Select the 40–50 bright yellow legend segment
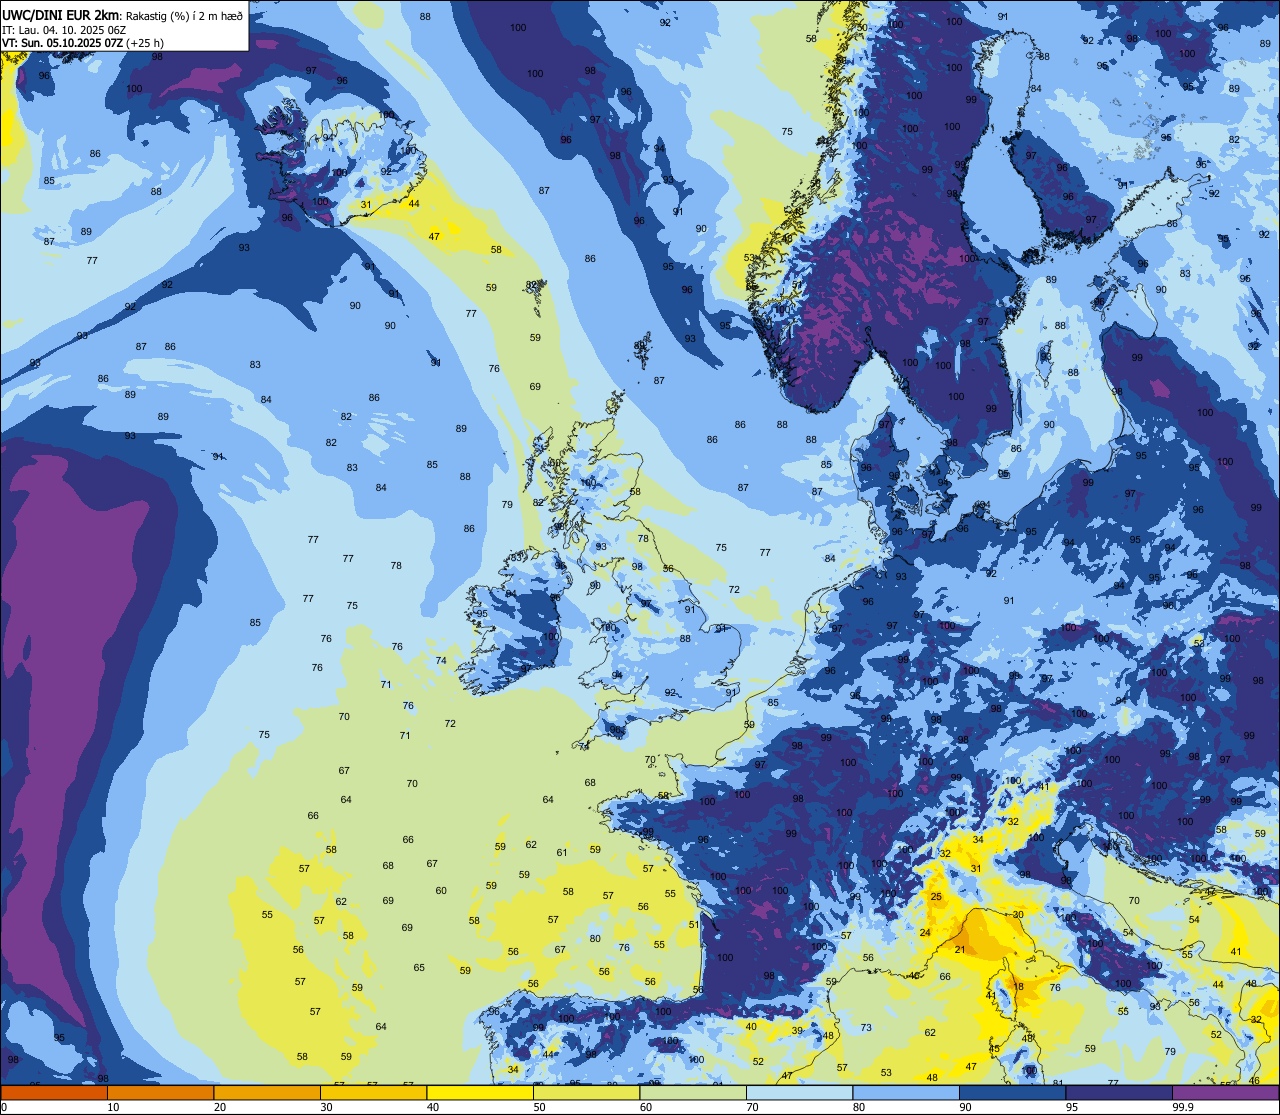This screenshot has height=1115, width=1280. click(x=480, y=1092)
